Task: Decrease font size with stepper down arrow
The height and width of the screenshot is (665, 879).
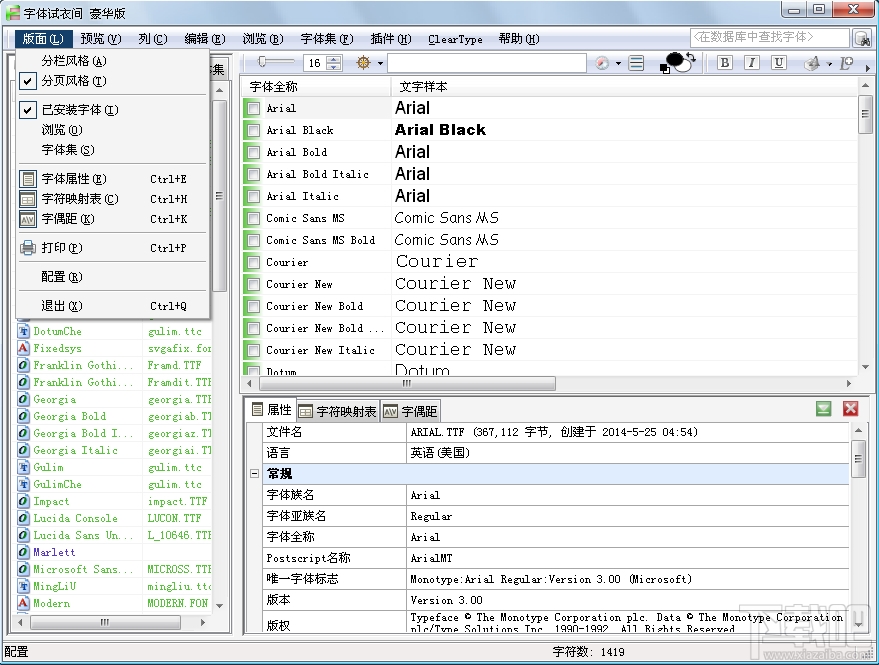Action: click(334, 67)
